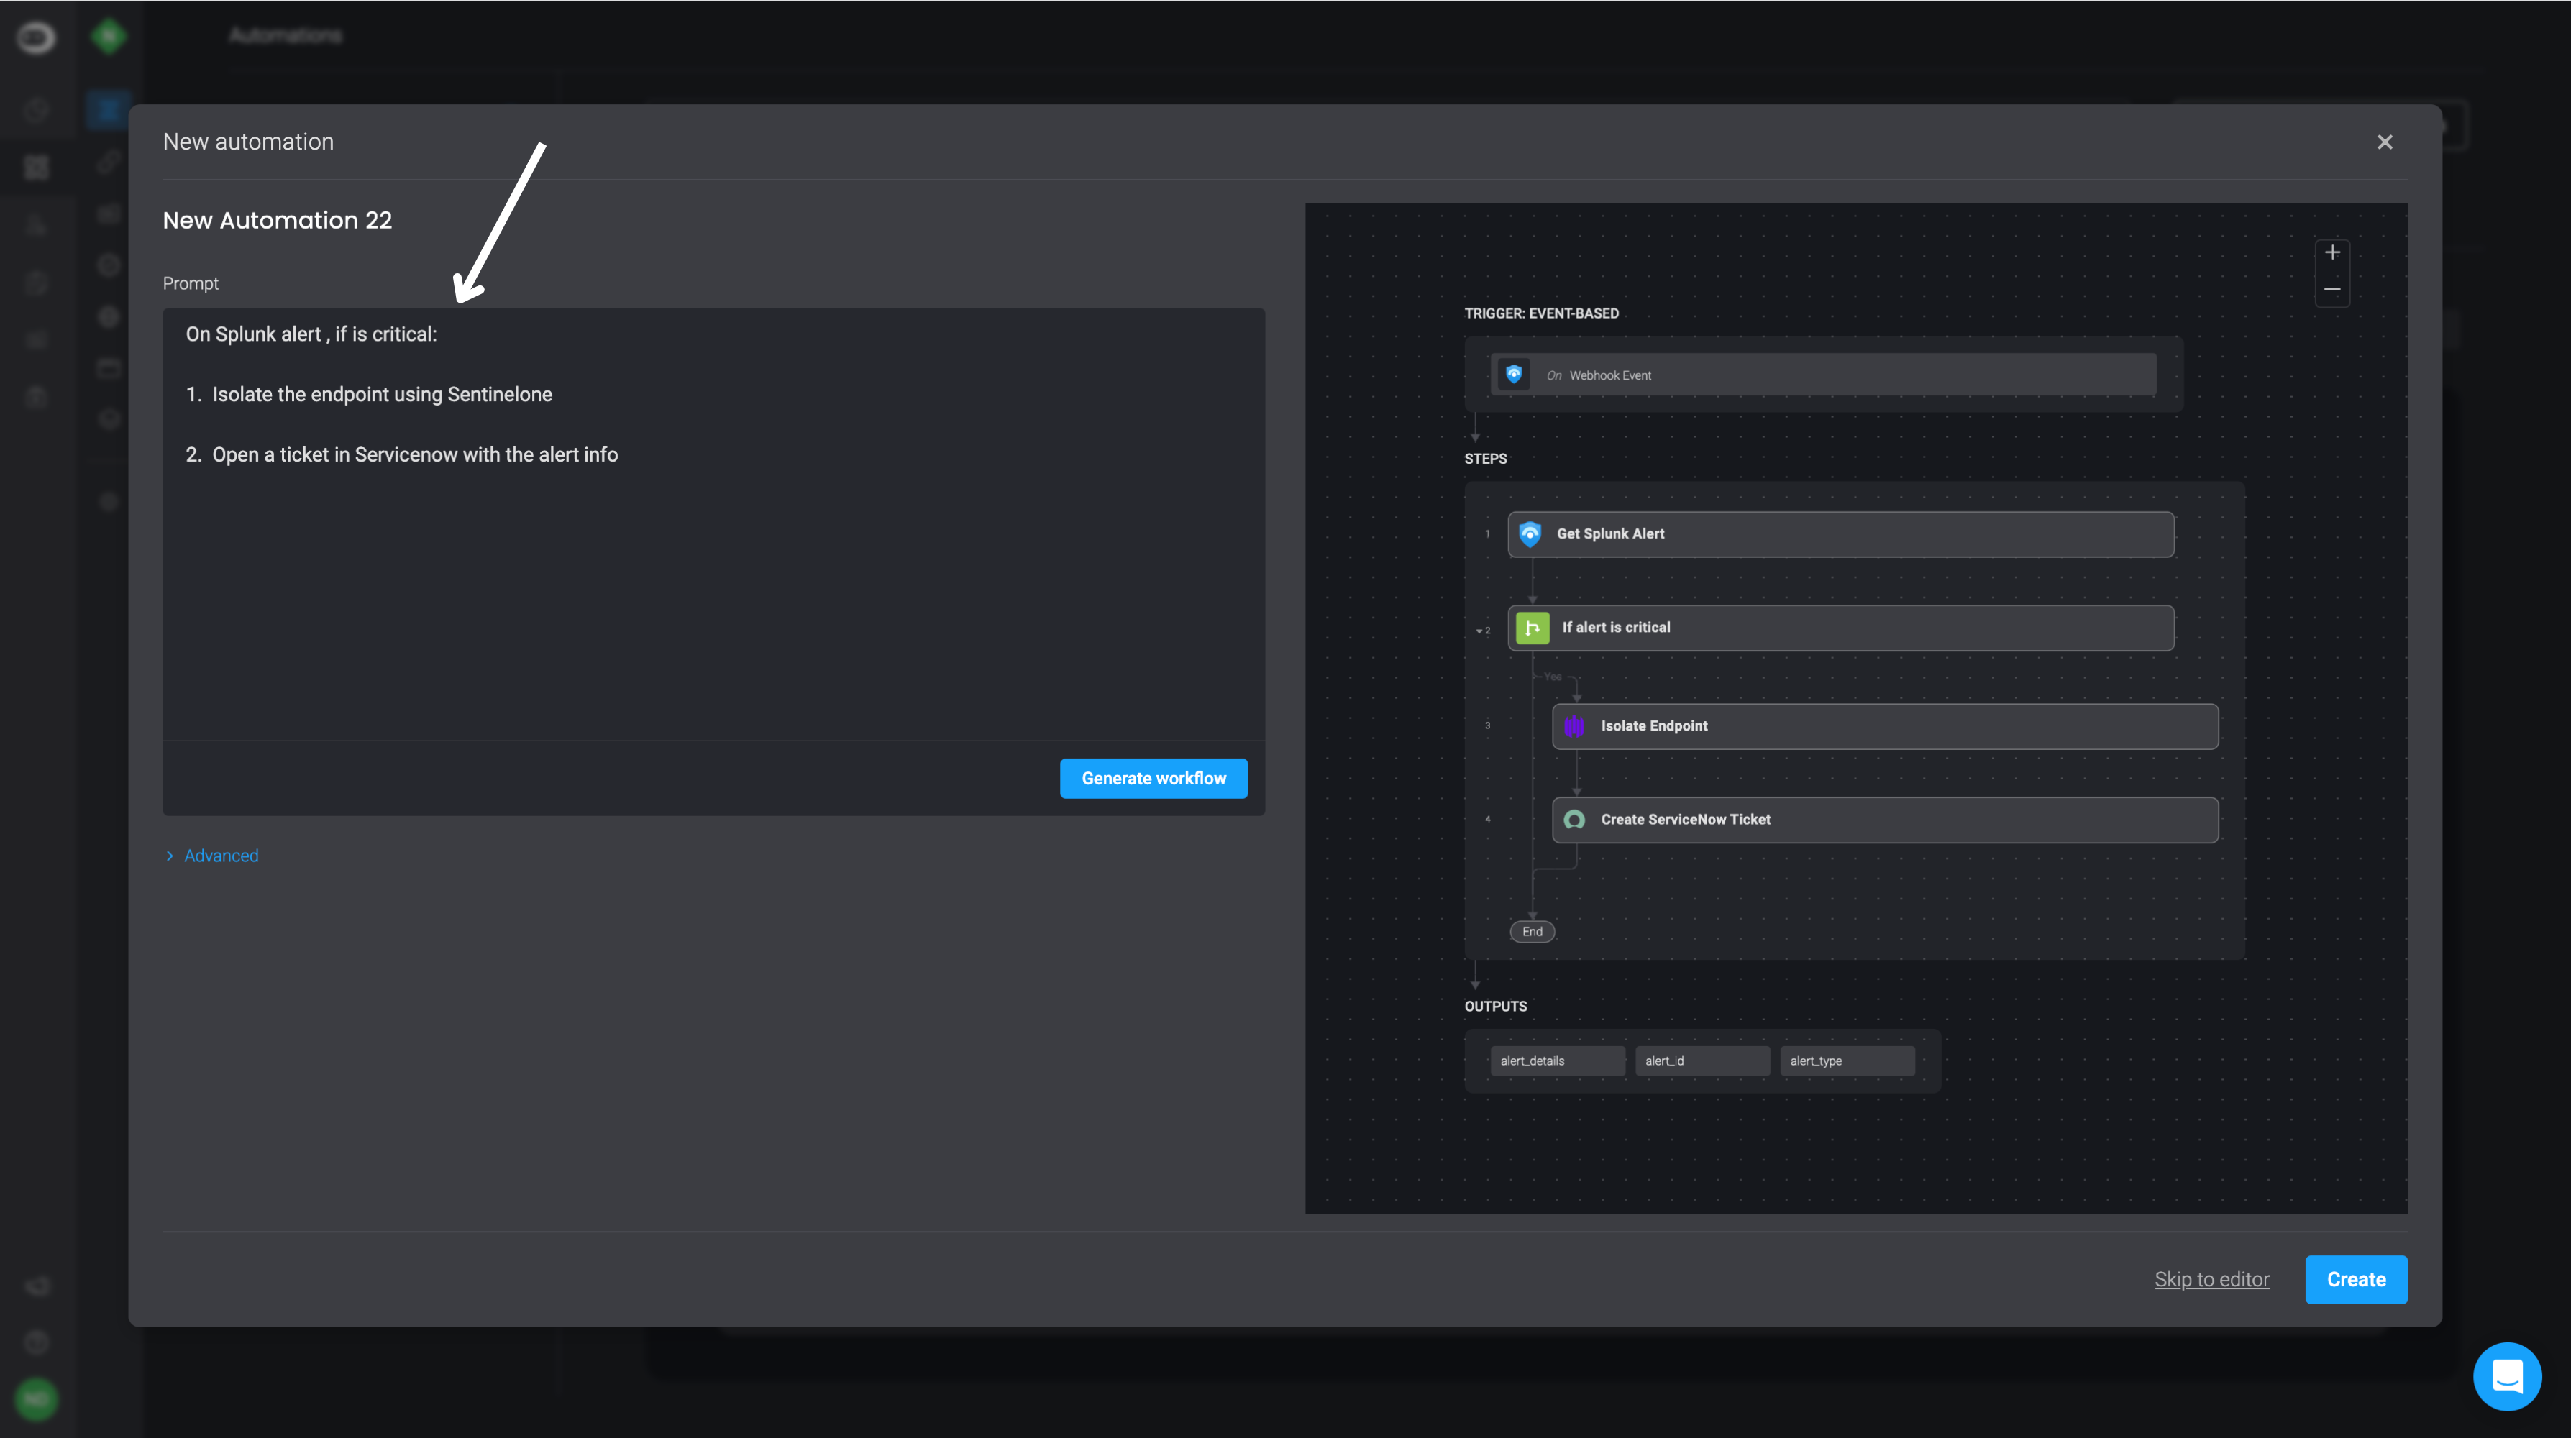The image size is (2576, 1438).
Task: Click inside the Prompt text area
Action: 714,524
